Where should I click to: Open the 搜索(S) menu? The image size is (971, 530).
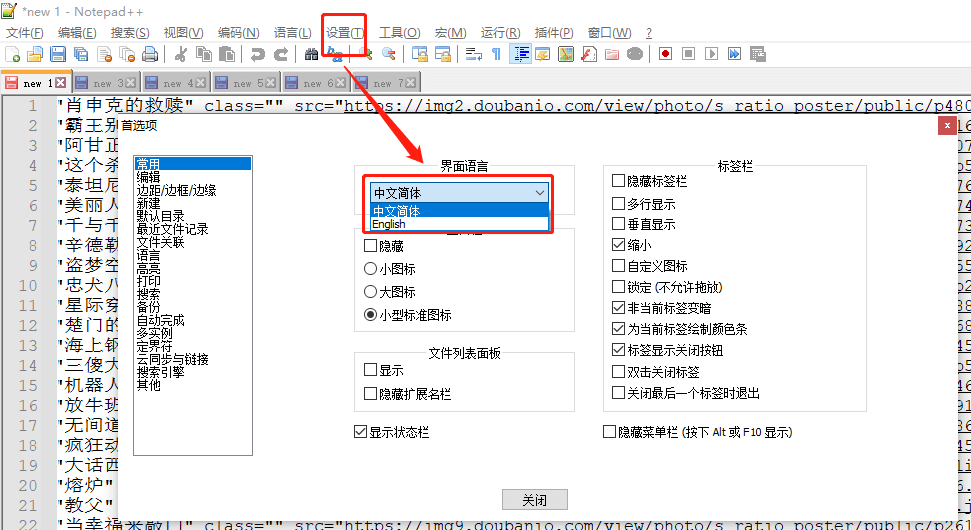click(x=130, y=33)
